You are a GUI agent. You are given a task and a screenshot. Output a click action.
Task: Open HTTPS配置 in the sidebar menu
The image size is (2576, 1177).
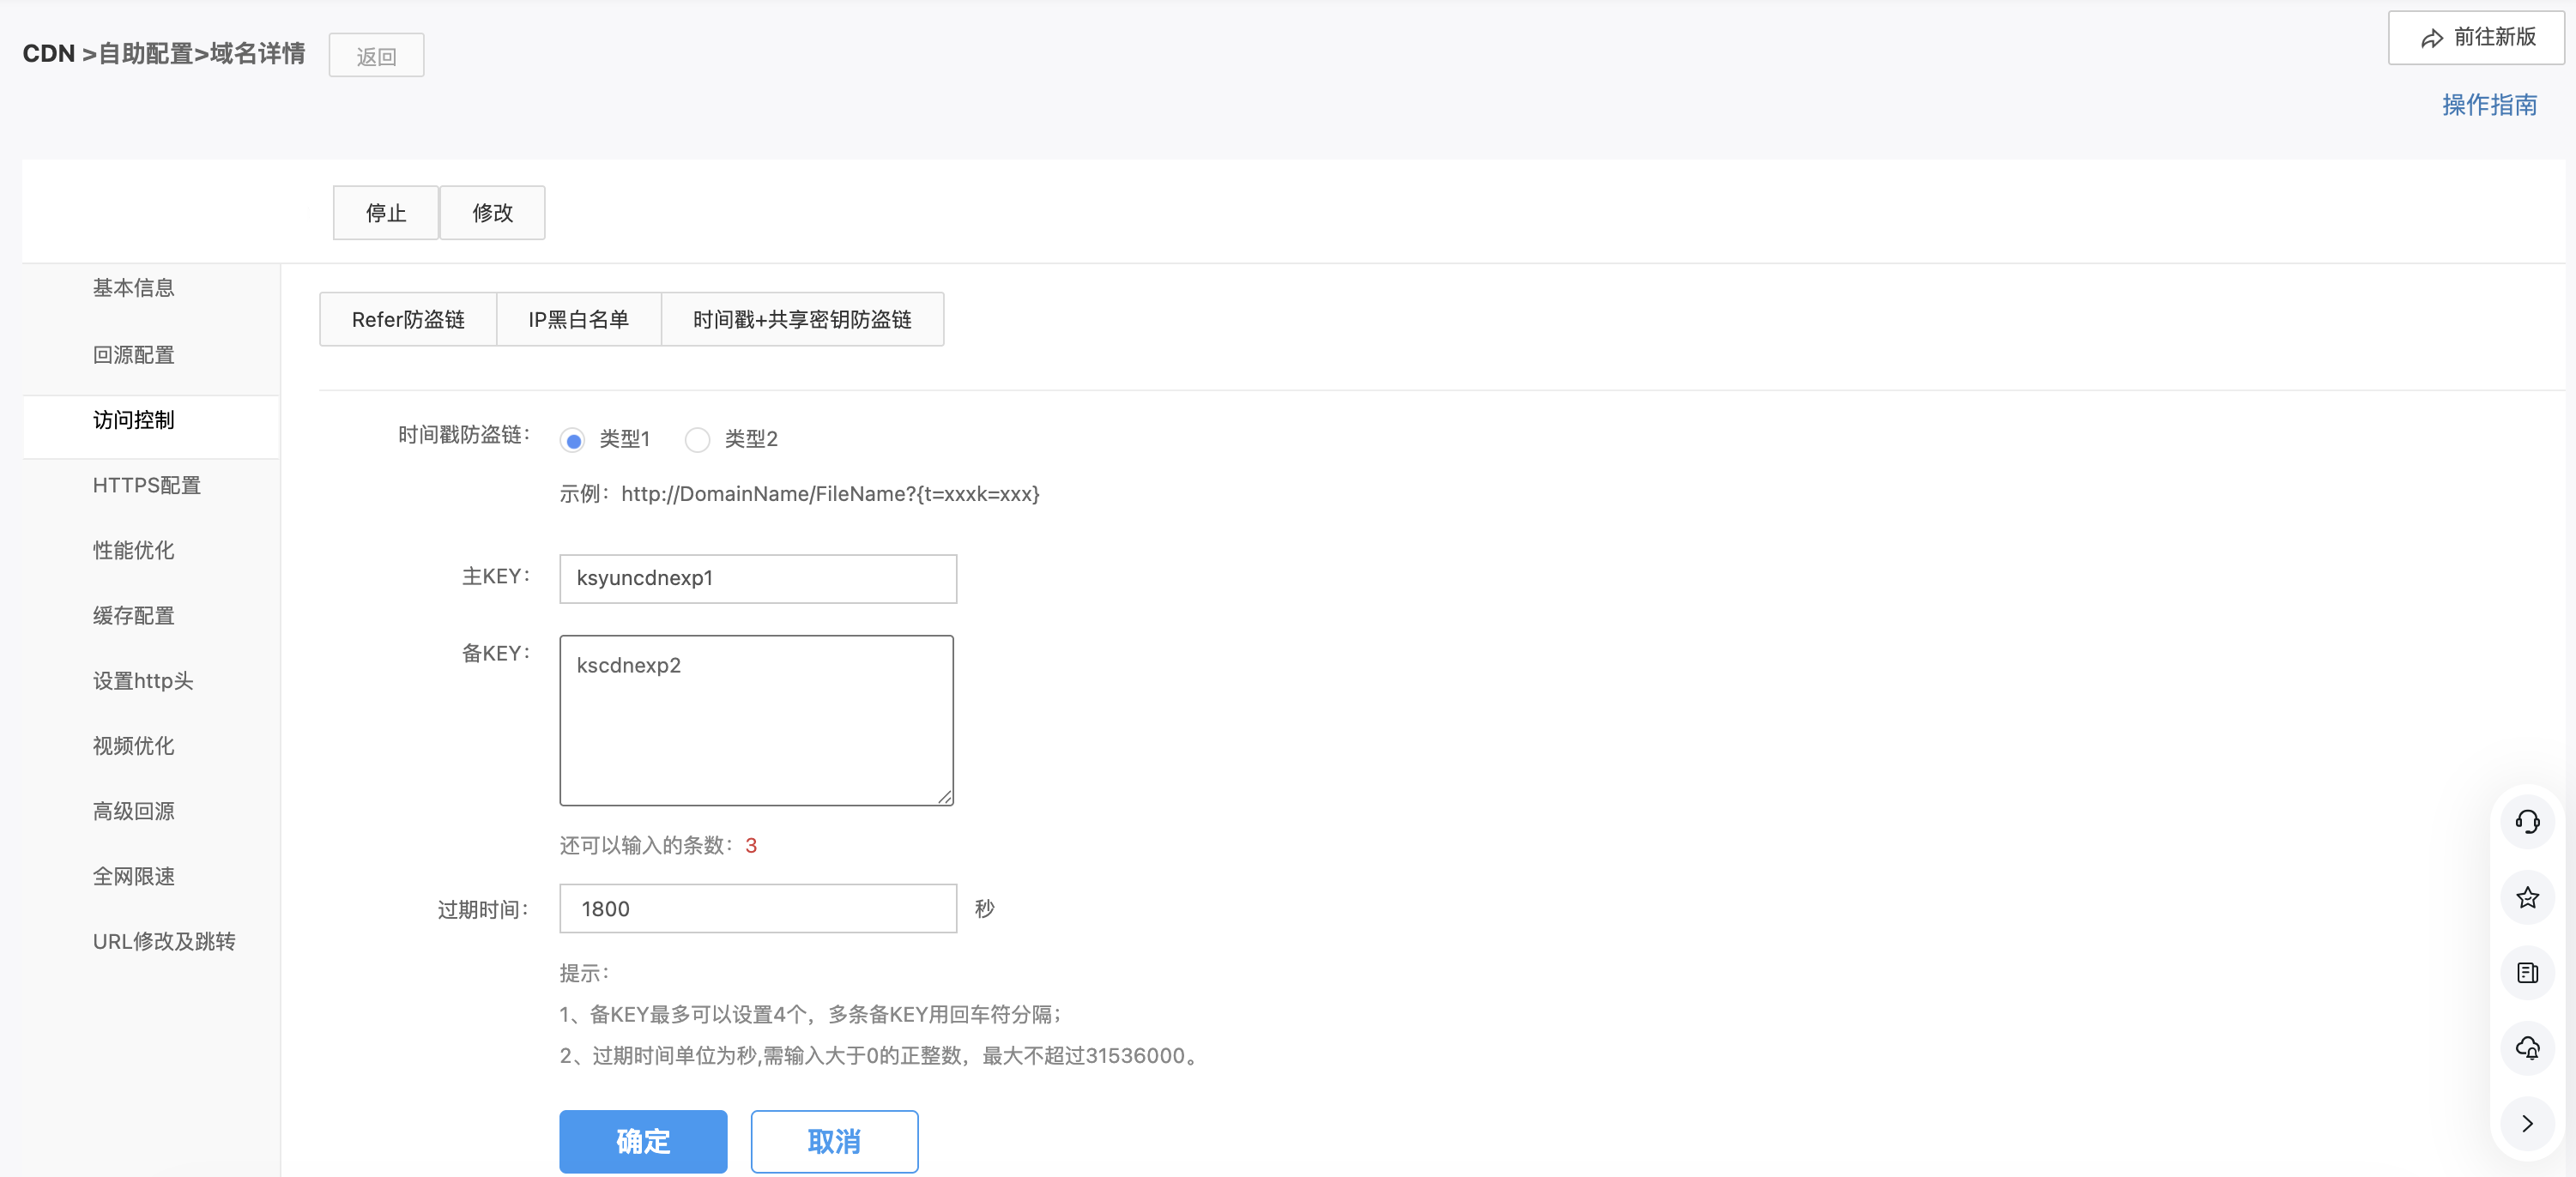(146, 486)
